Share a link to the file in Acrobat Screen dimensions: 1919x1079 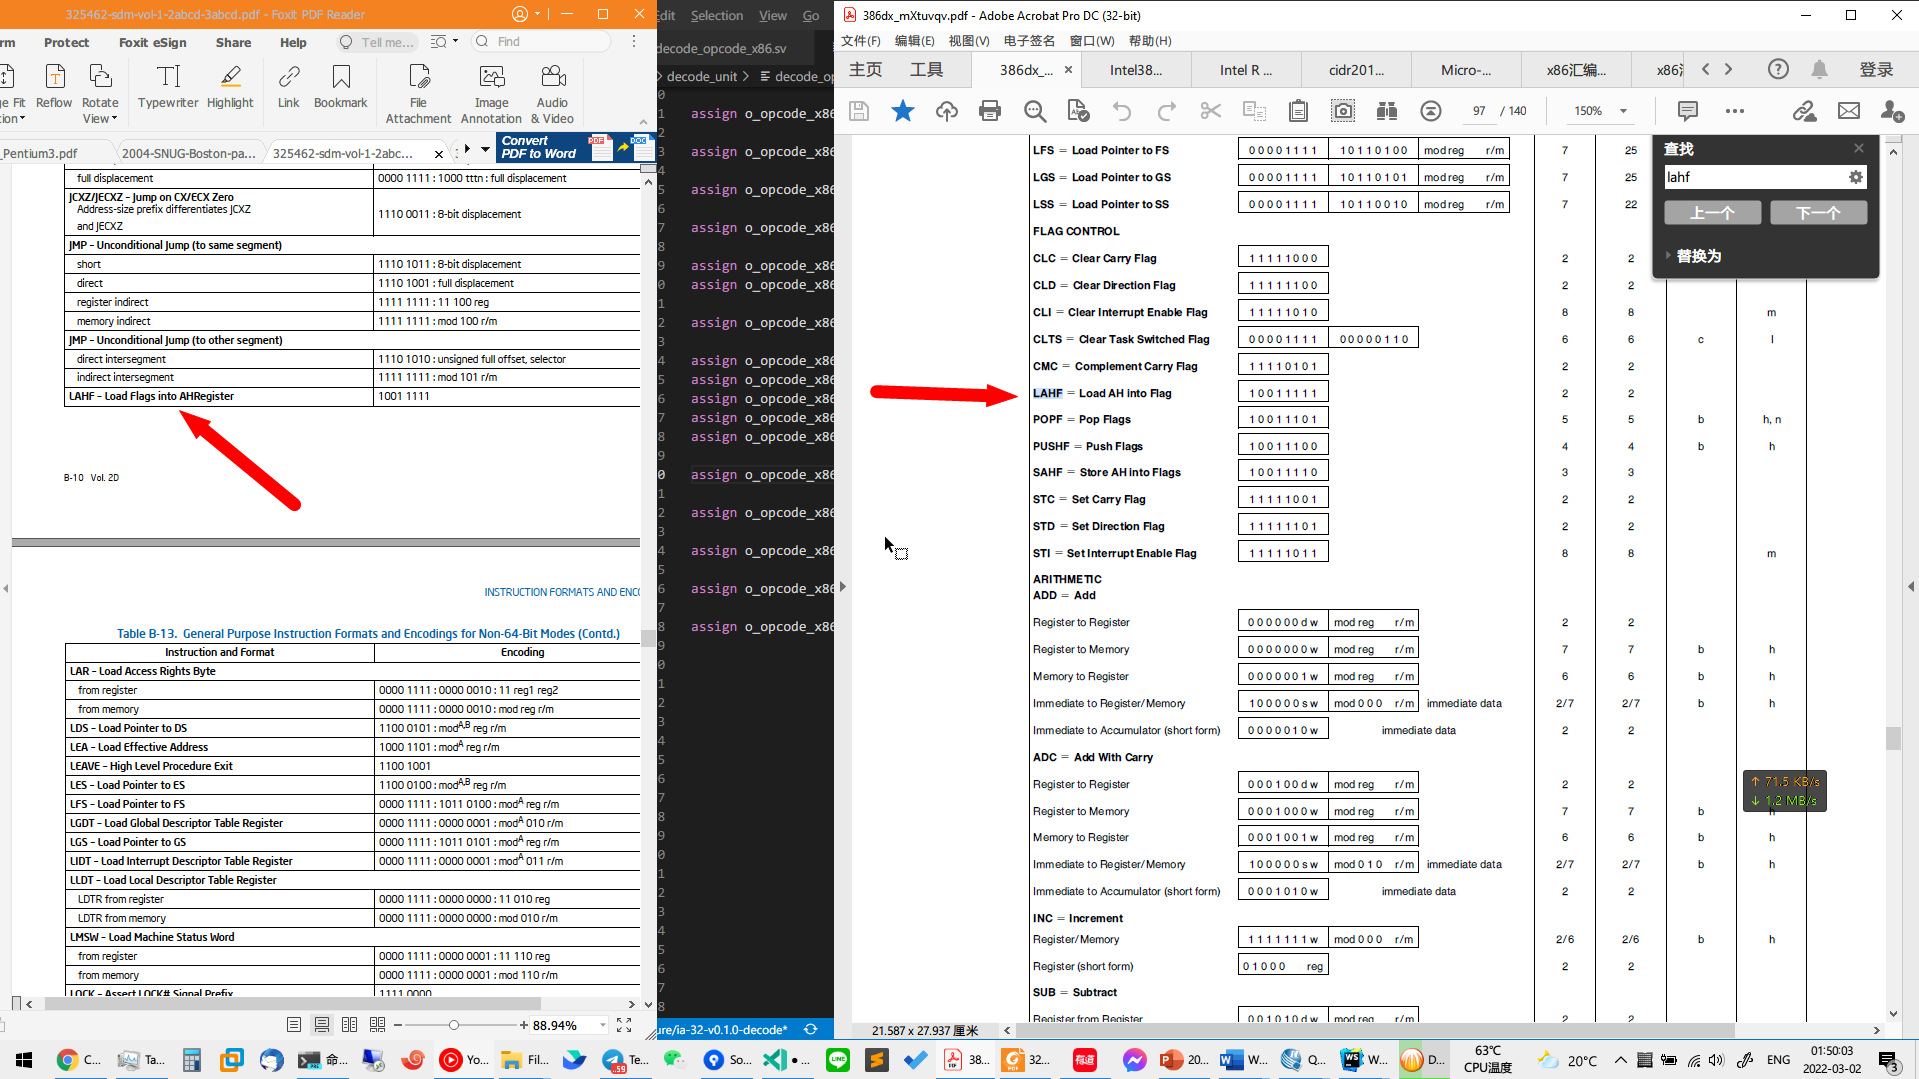[x=1805, y=111]
